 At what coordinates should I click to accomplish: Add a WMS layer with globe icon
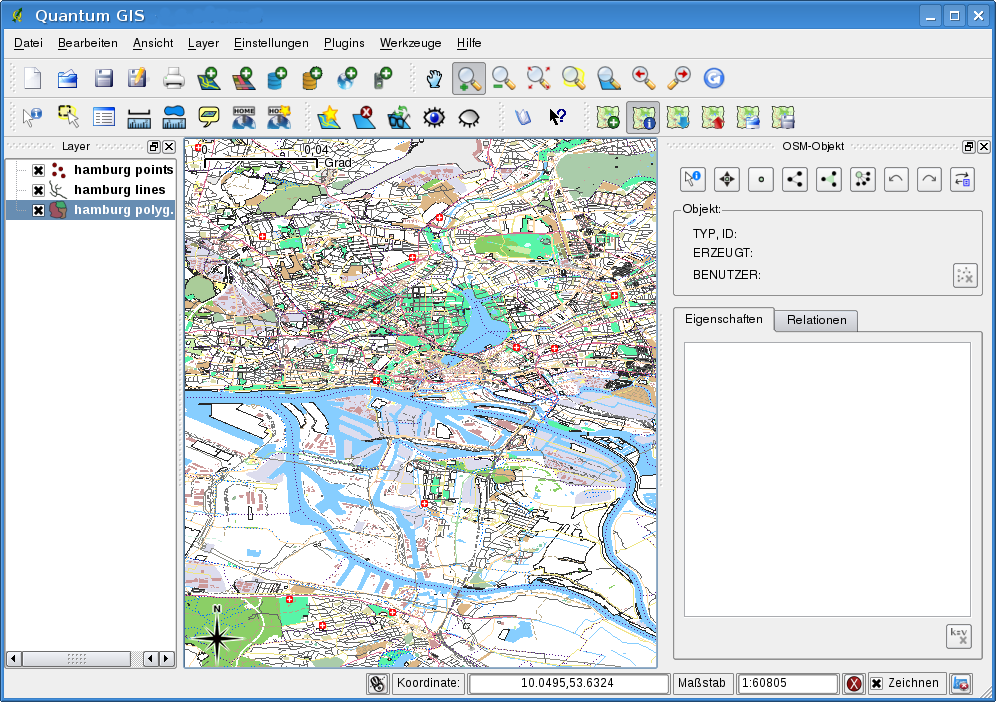347,78
